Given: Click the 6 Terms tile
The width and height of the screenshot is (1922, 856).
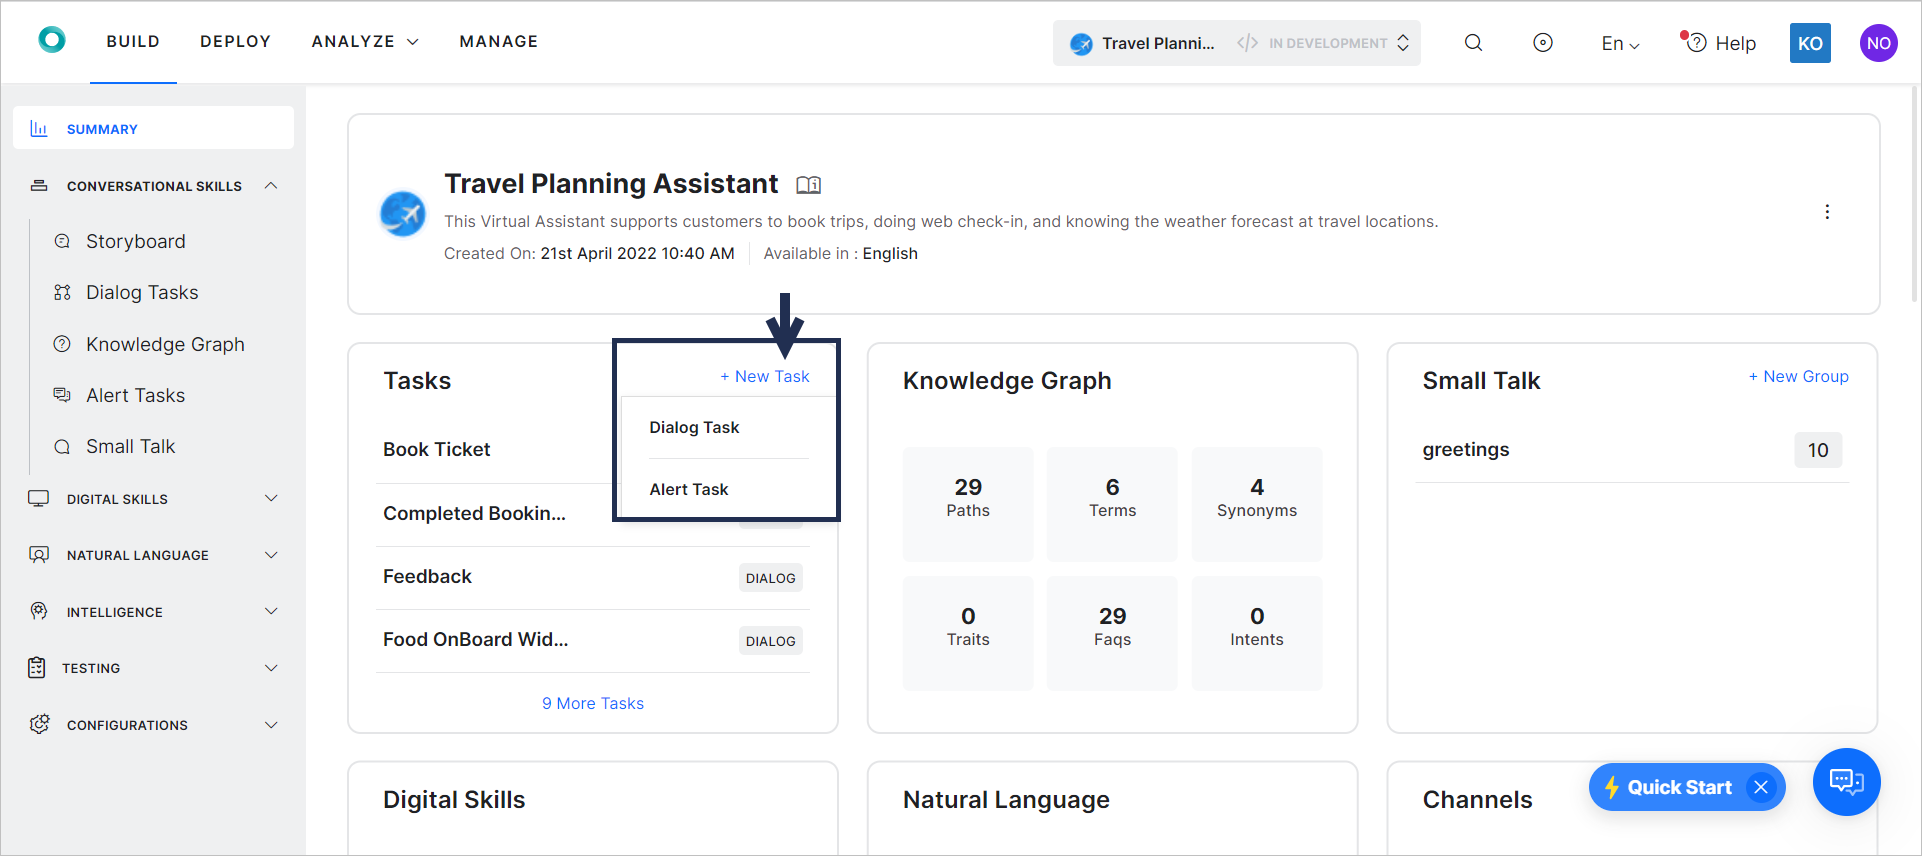Looking at the screenshot, I should [1112, 504].
